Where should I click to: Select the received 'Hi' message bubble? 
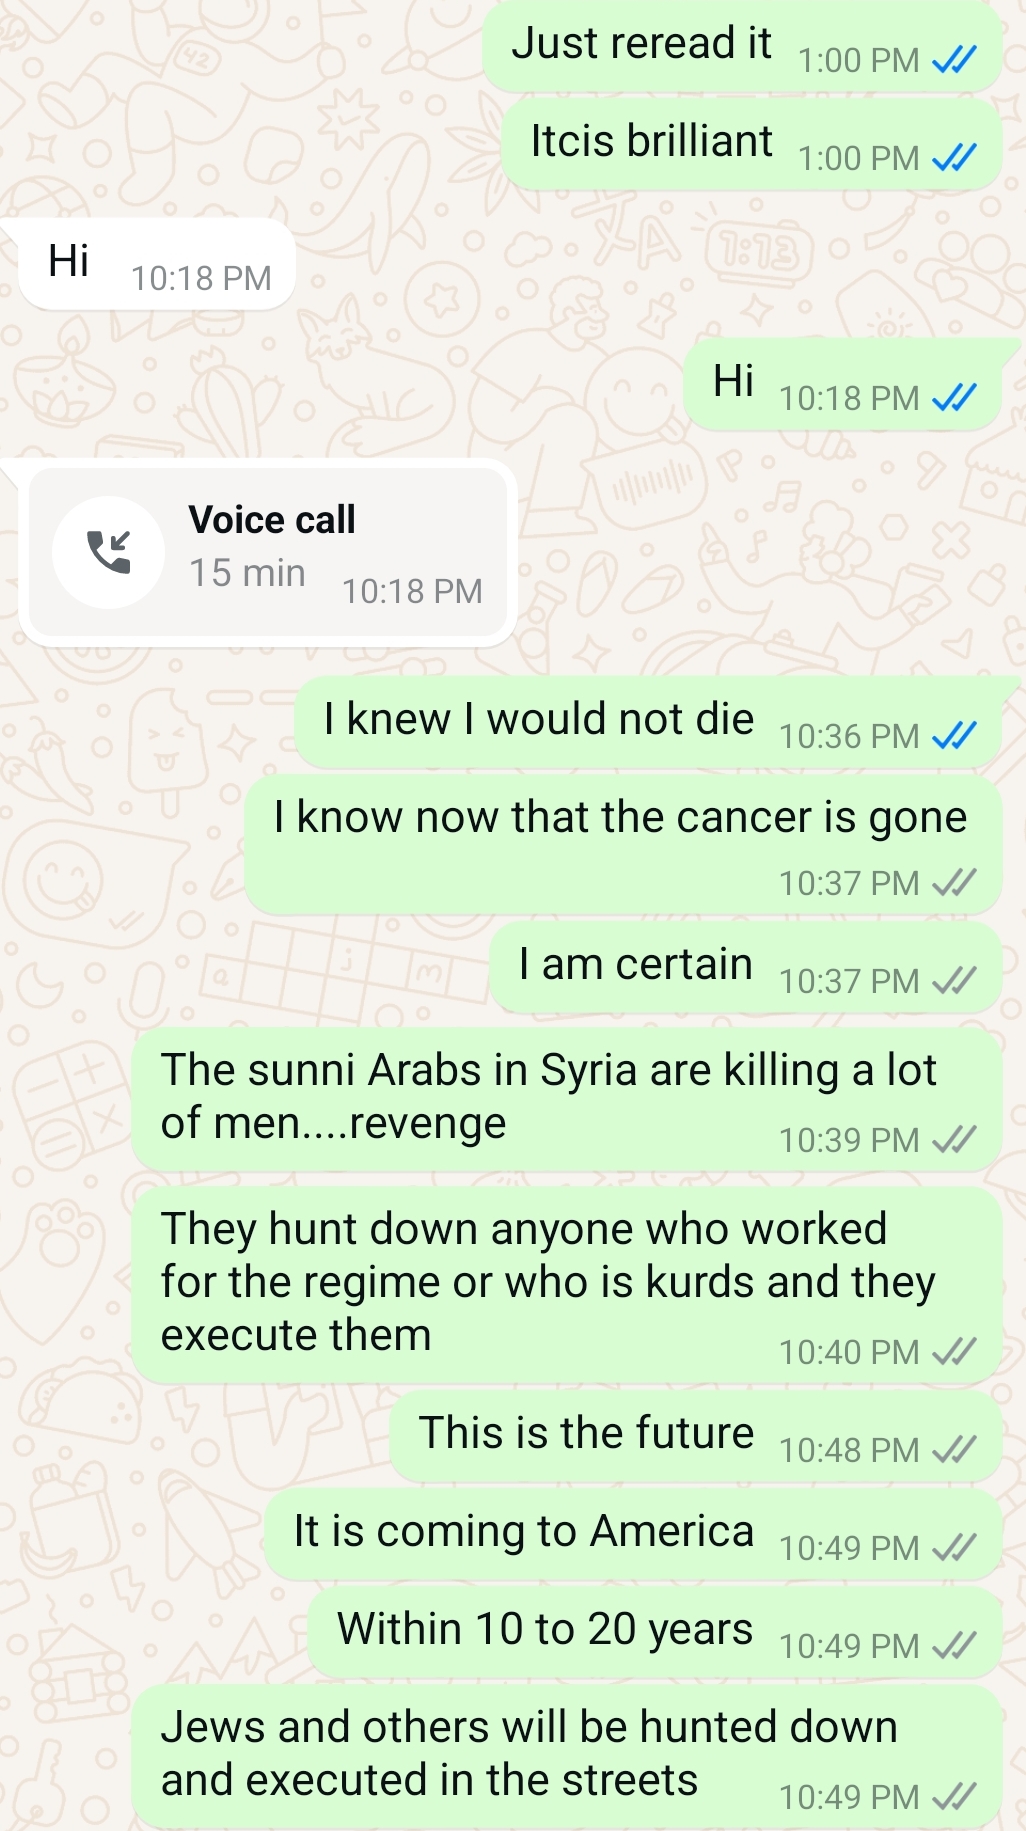(x=157, y=264)
